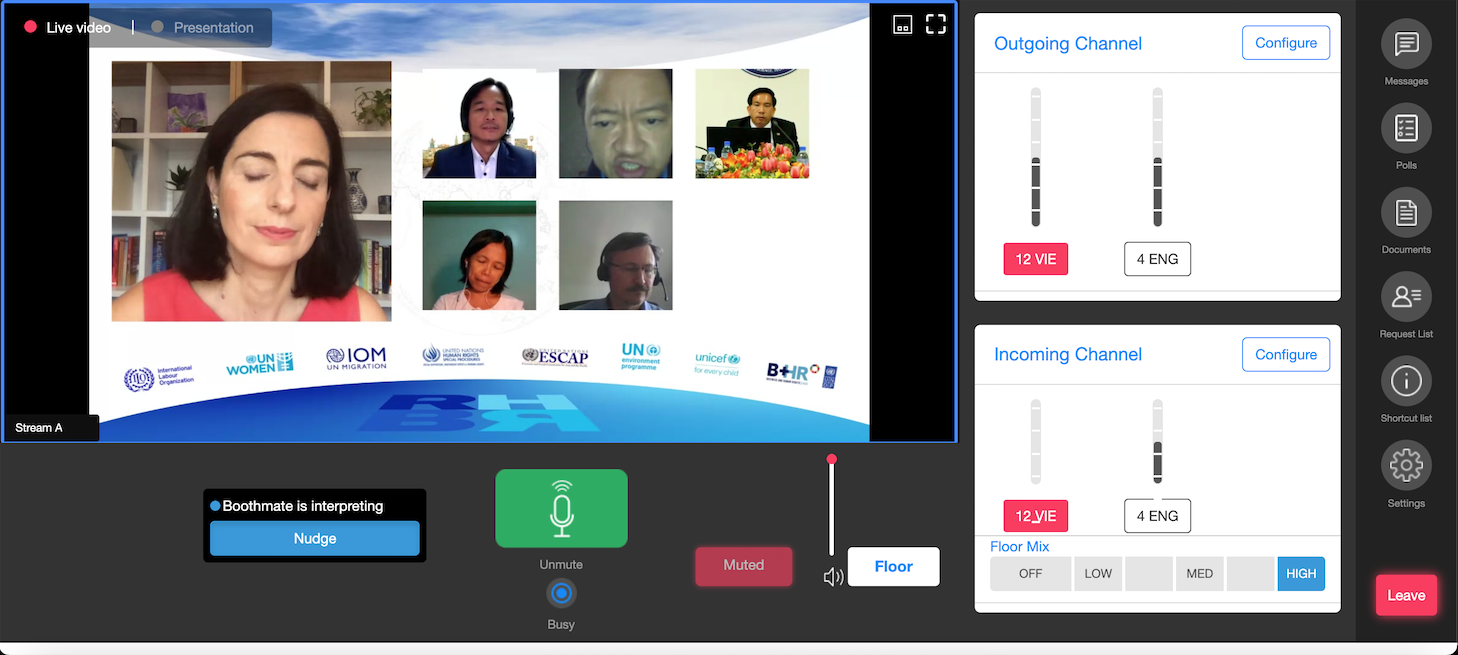Switch to the Presentation tab
This screenshot has height=655, width=1458.
pos(203,28)
